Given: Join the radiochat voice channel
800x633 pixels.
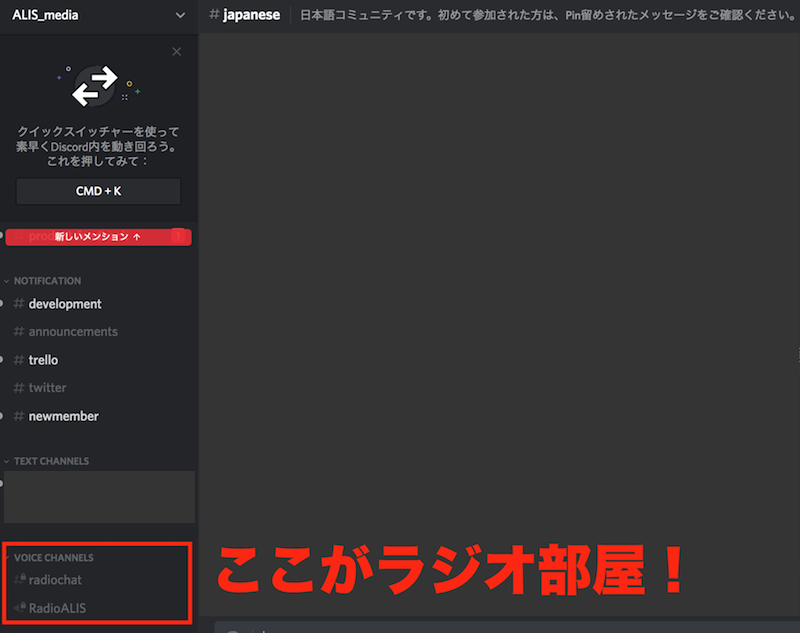Looking at the screenshot, I should click(x=60, y=579).
